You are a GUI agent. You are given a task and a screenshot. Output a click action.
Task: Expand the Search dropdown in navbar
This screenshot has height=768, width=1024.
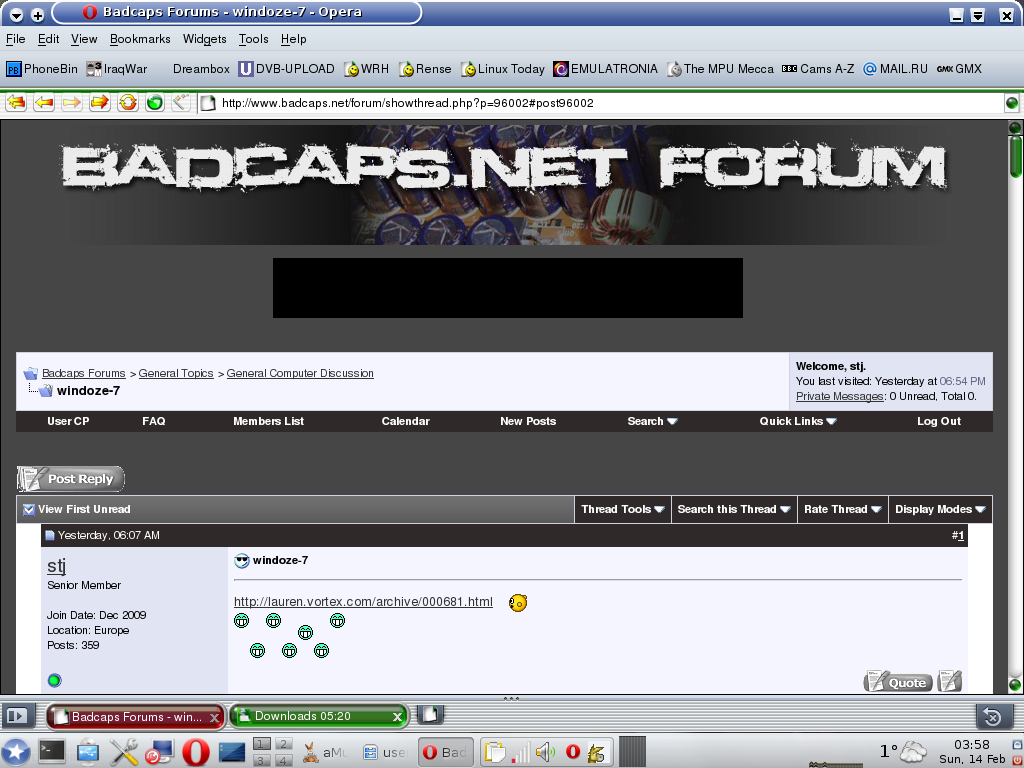click(652, 421)
